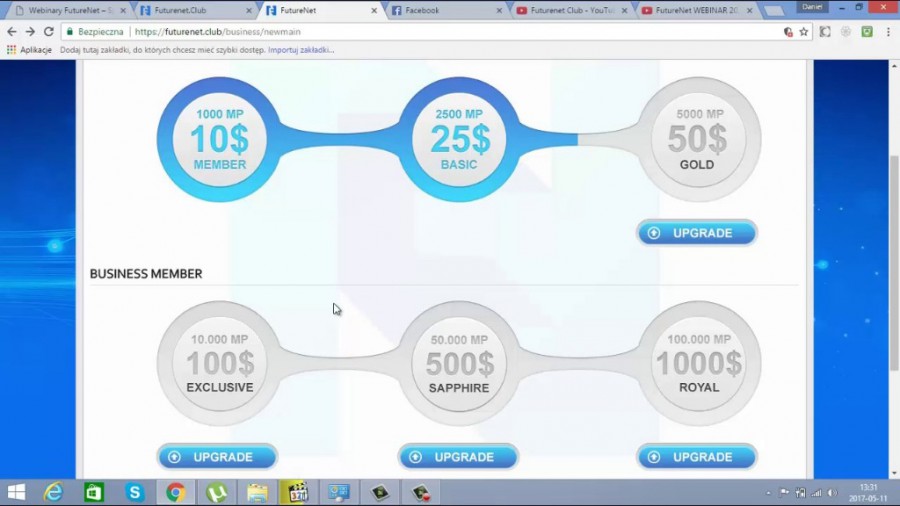Click the 500$ Sapphire circle
The width and height of the screenshot is (900, 506).
(459, 363)
